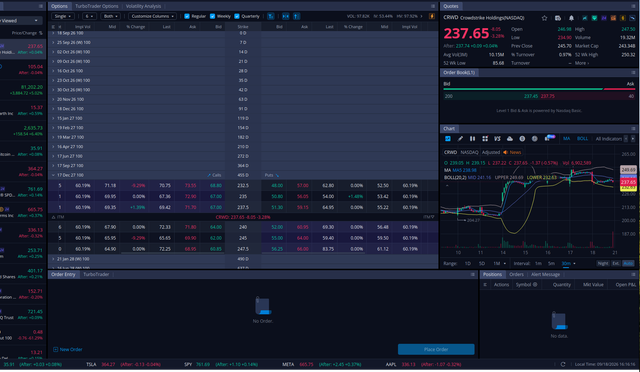
Task: Click the New Order link
Action: [68, 350]
